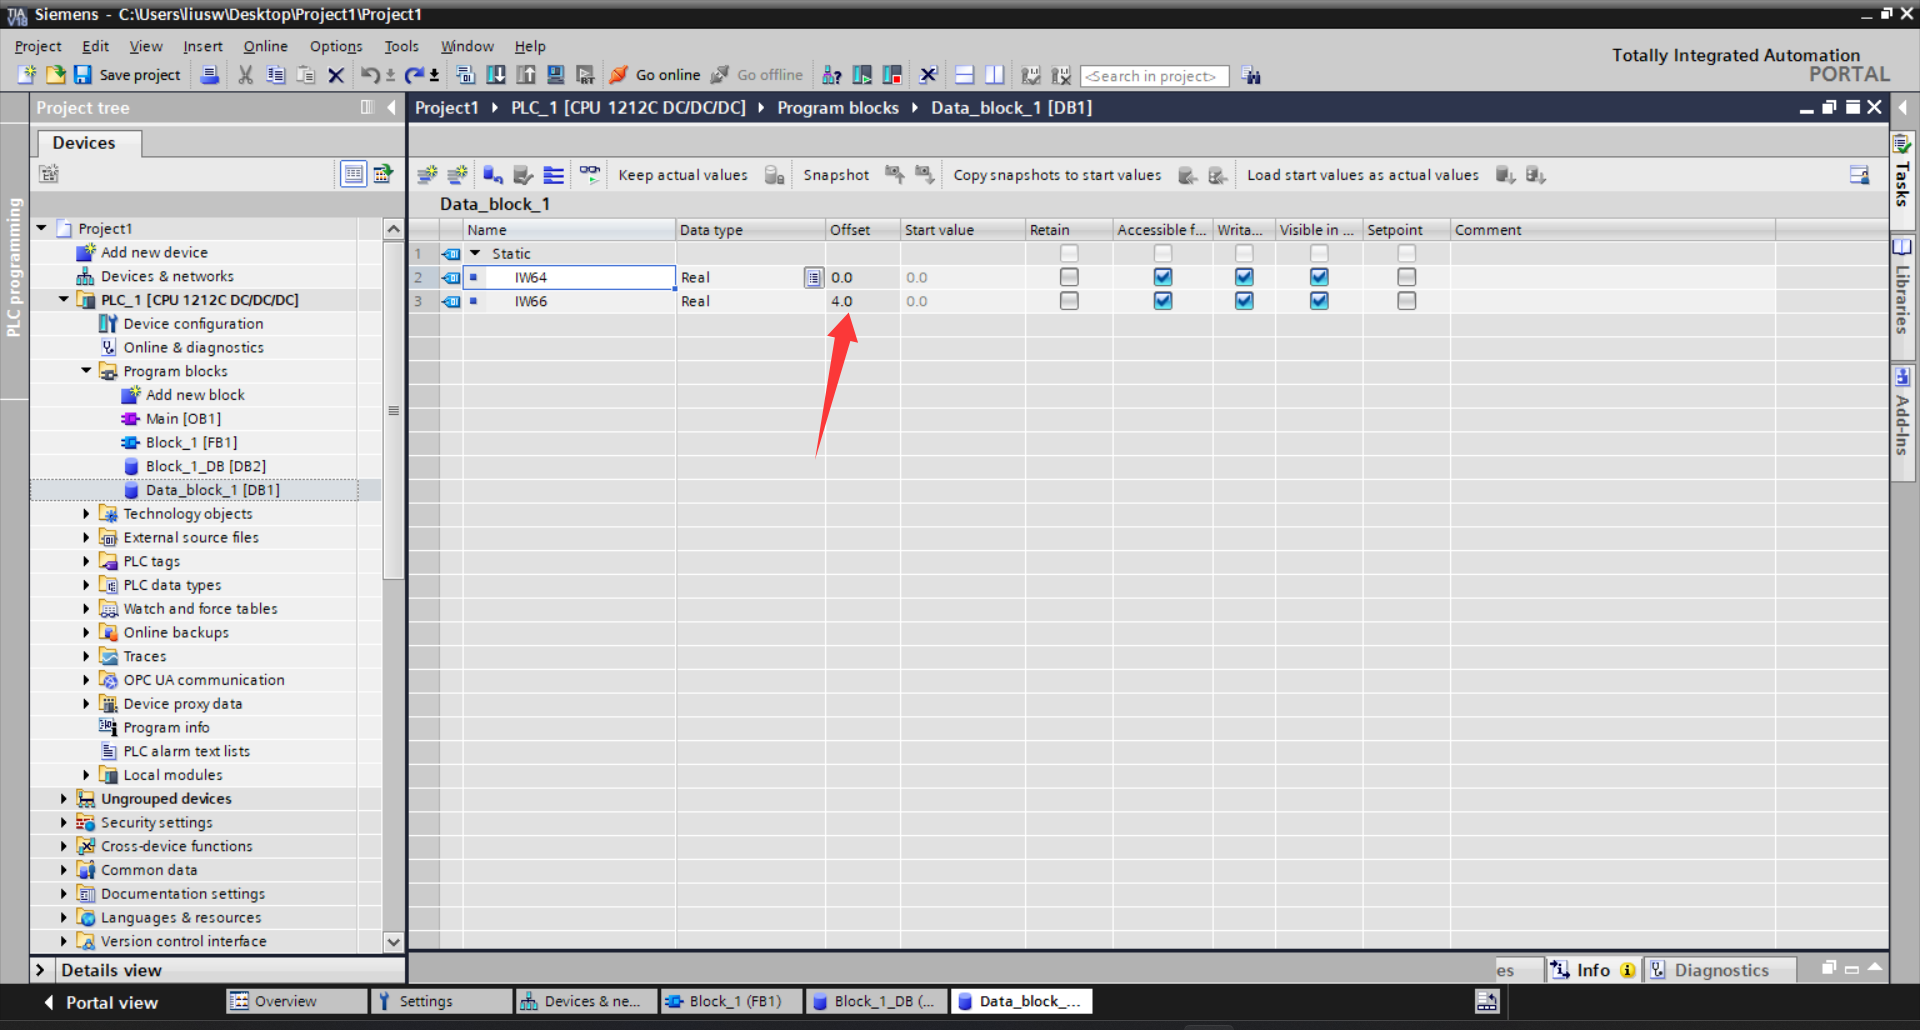Screen dimensions: 1920x1030
Task: Click the Cut scissors icon
Action: click(x=245, y=75)
